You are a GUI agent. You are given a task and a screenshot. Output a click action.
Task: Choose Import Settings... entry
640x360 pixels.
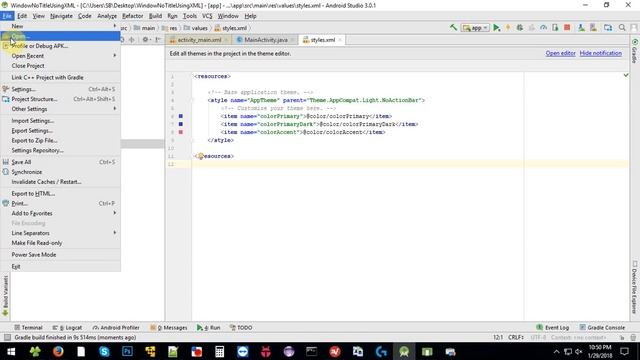[60, 121]
